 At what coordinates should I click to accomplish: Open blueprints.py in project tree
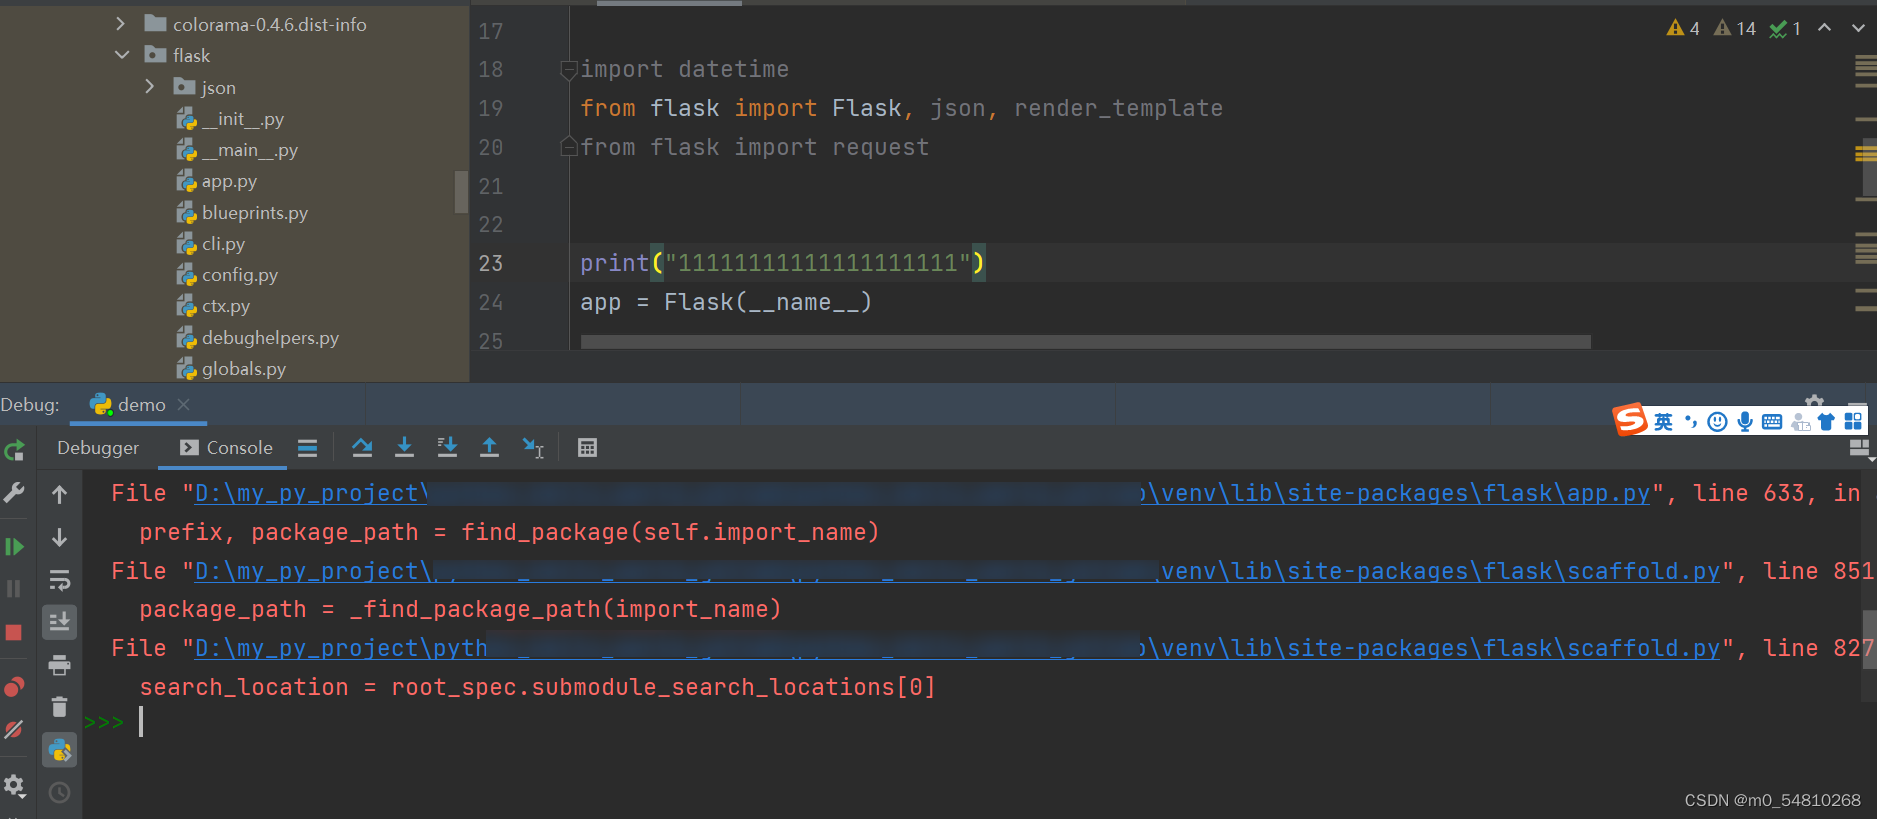(243, 212)
